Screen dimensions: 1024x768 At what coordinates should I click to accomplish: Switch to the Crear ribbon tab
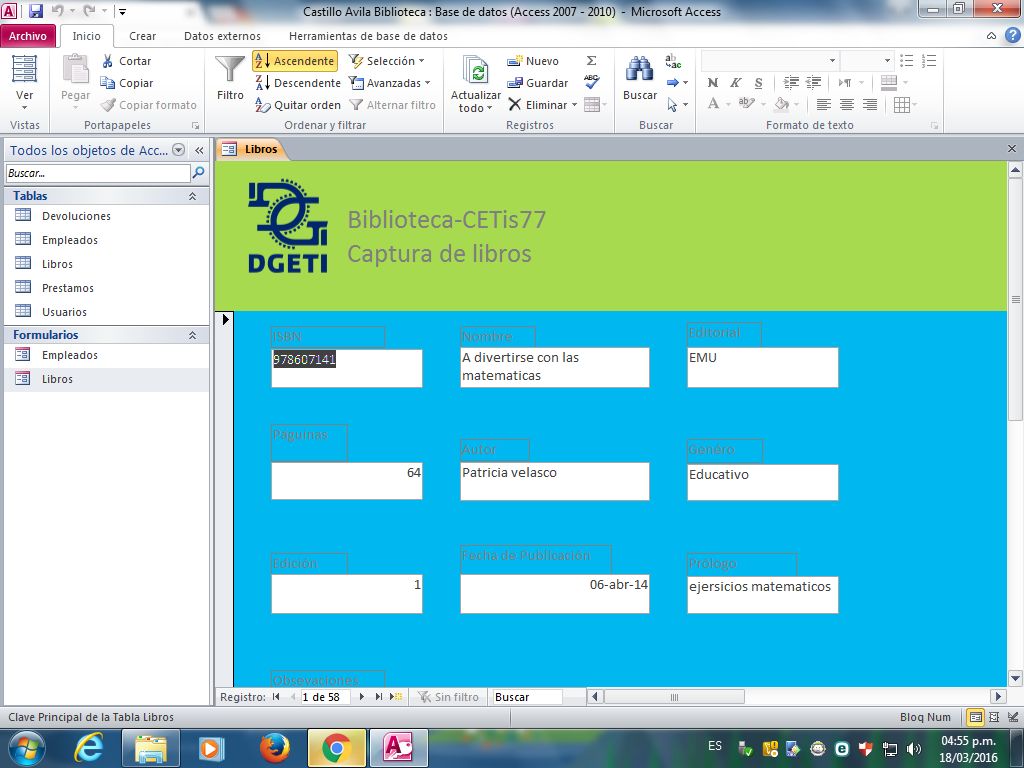pyautogui.click(x=143, y=36)
